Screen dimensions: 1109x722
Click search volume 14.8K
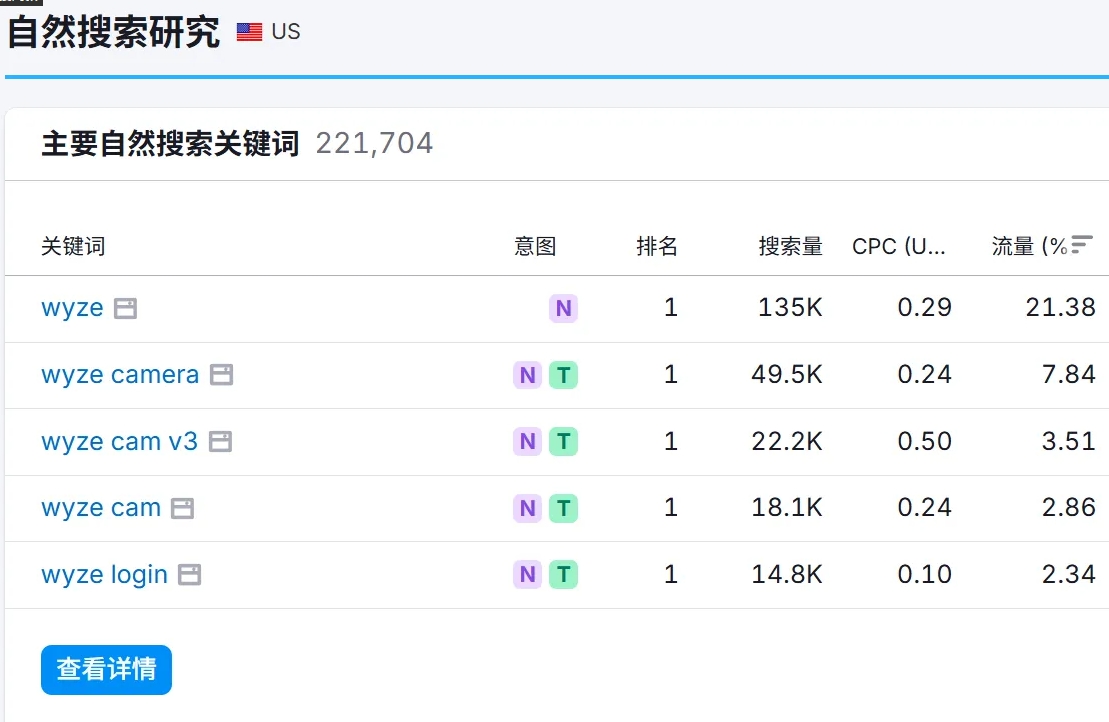(786, 574)
